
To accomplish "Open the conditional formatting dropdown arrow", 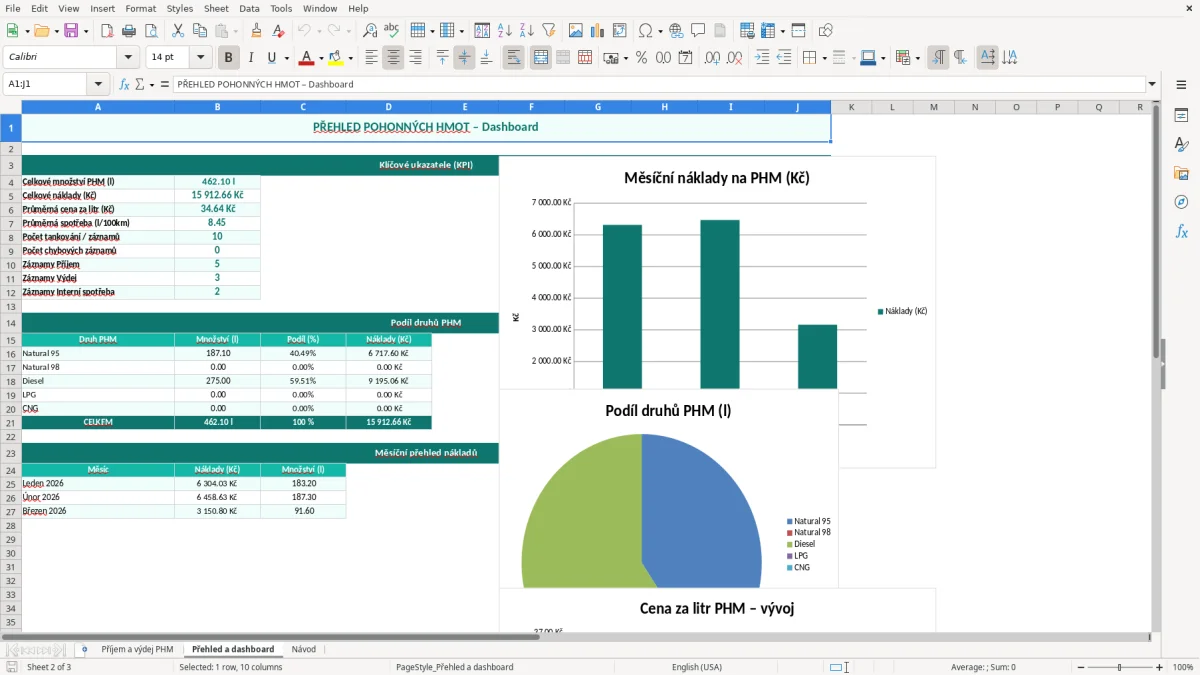I will [917, 58].
